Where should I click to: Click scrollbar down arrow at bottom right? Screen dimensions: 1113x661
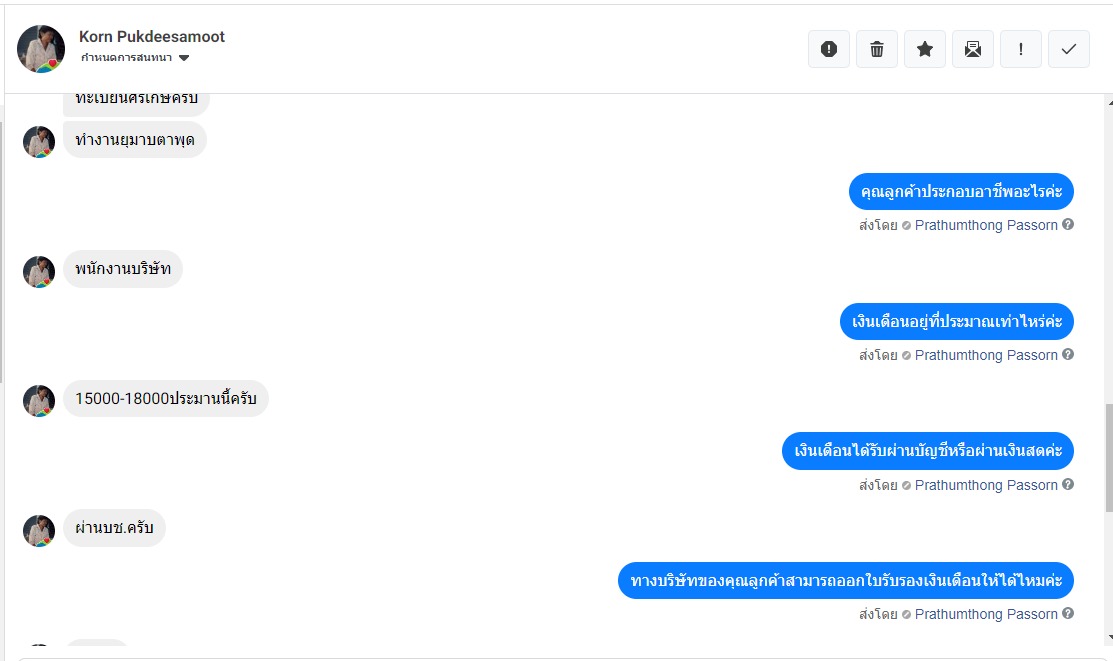tap(1109, 637)
